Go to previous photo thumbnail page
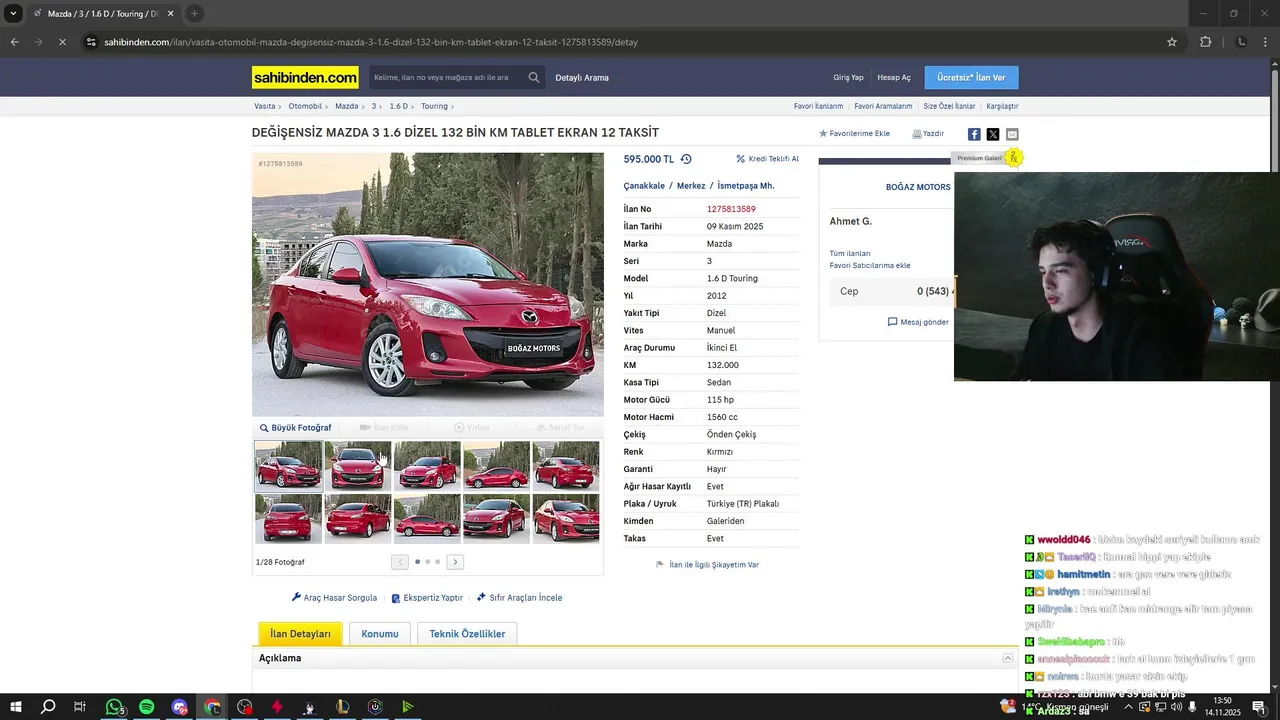 pyautogui.click(x=400, y=562)
